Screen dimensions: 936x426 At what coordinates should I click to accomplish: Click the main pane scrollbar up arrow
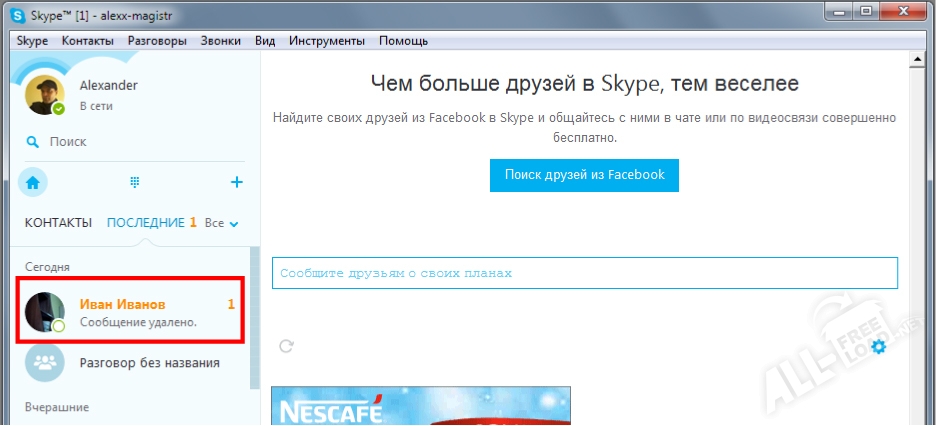click(915, 60)
